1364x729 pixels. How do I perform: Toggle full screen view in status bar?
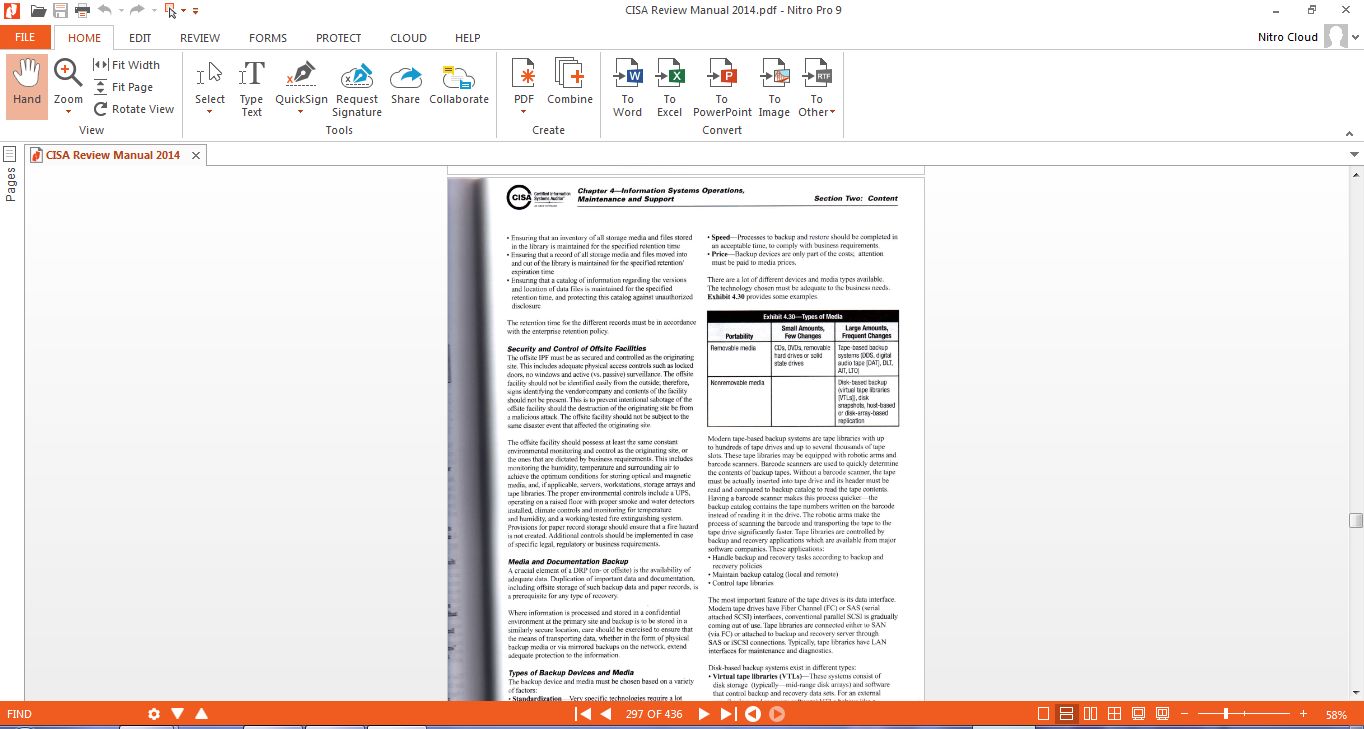click(1138, 714)
